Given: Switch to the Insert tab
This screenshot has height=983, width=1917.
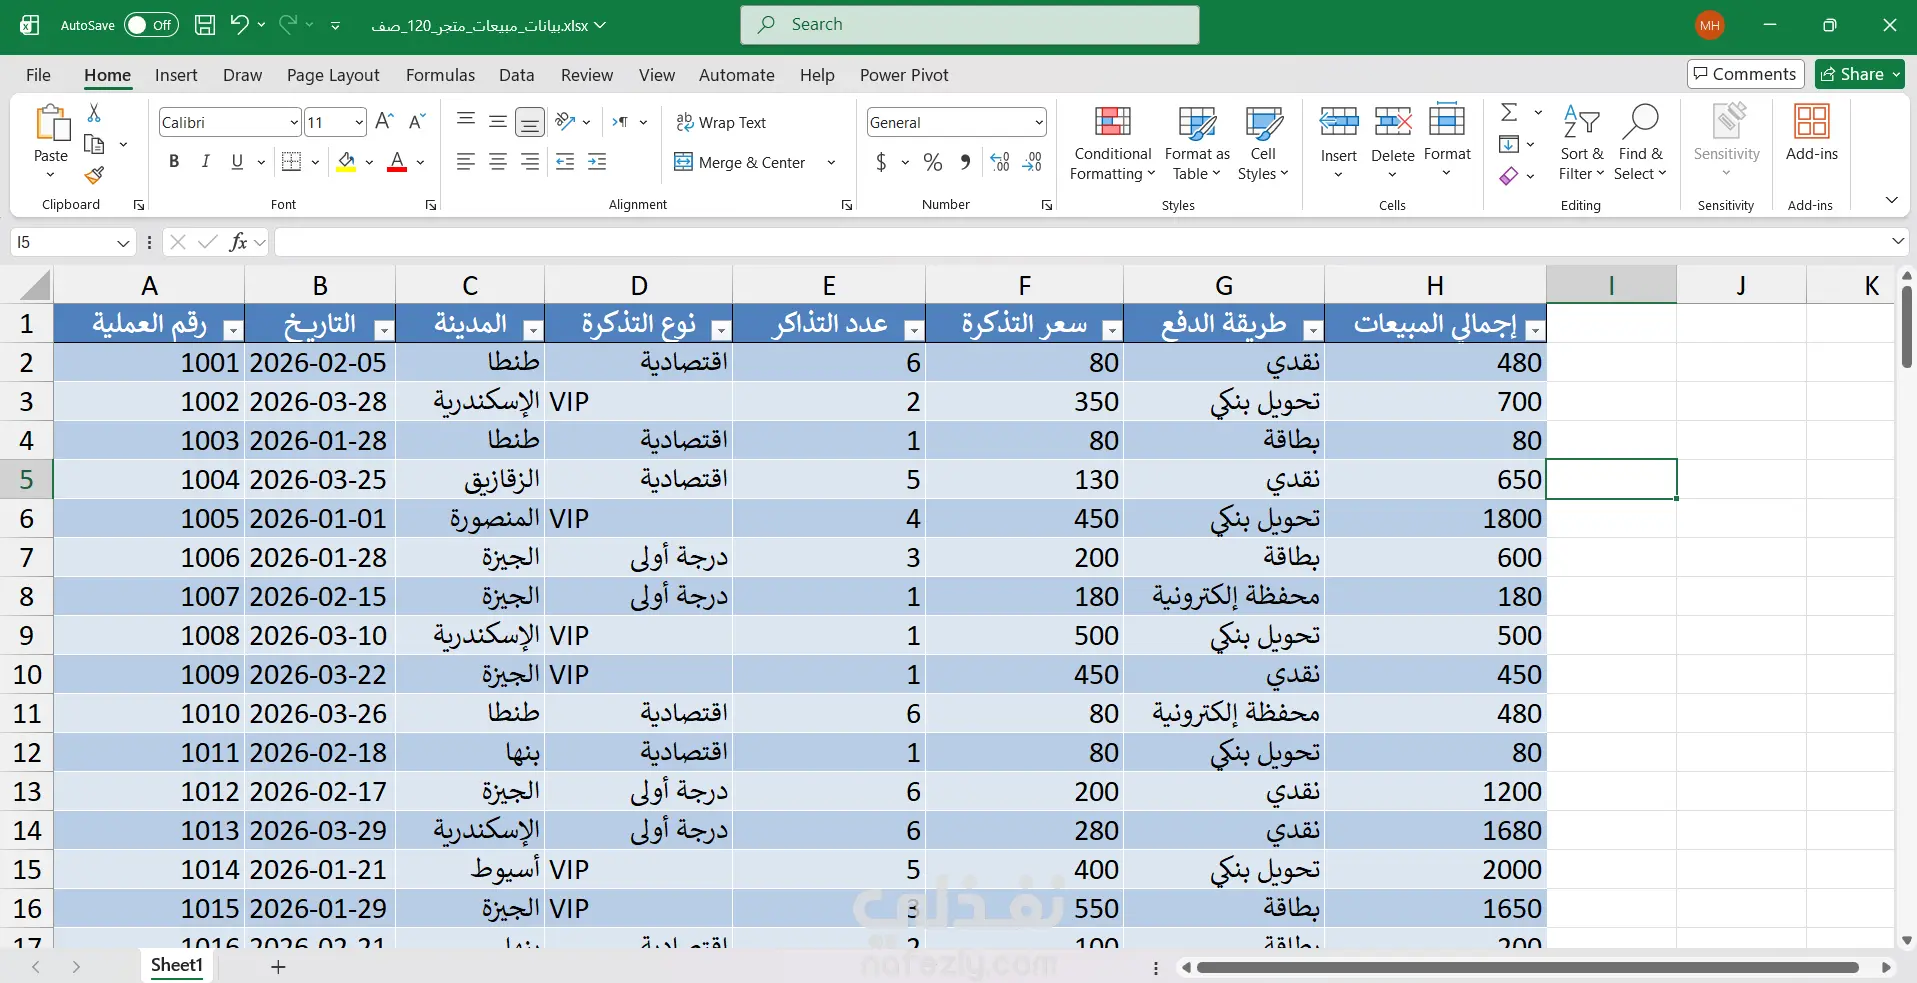Looking at the screenshot, I should tap(176, 75).
